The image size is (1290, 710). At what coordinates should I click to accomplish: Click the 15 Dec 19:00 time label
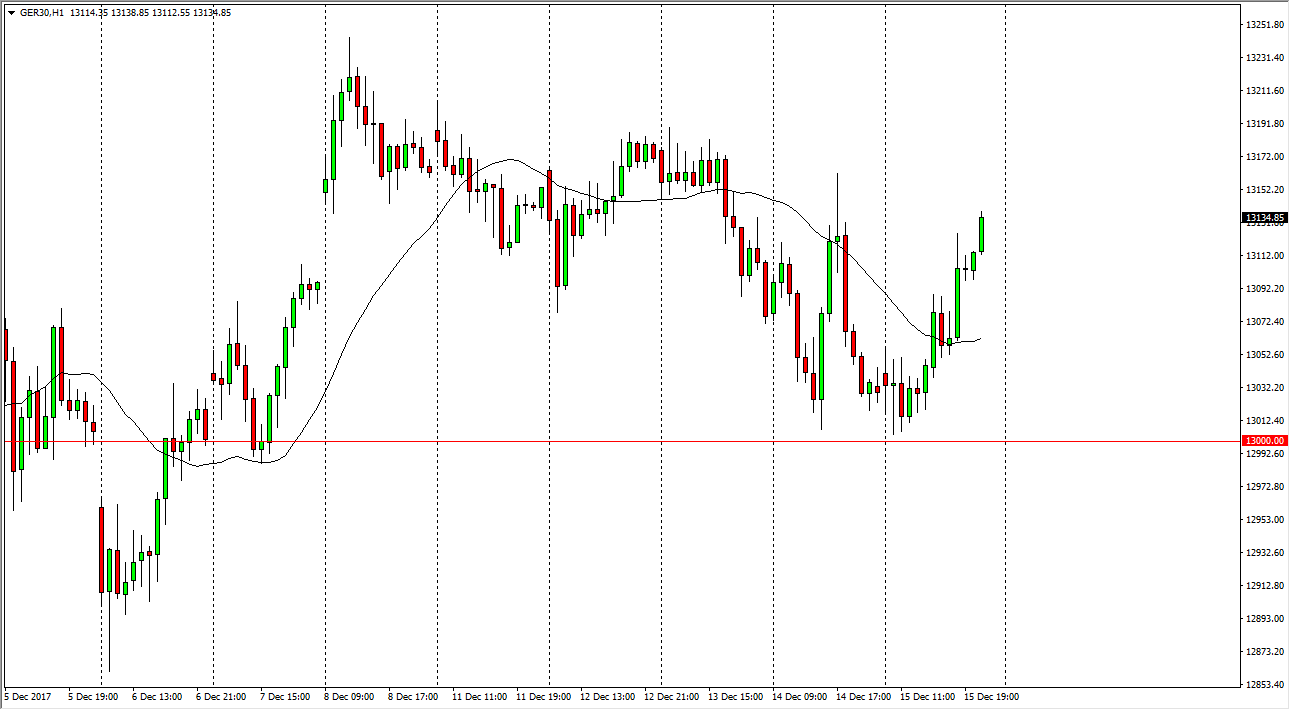990,697
